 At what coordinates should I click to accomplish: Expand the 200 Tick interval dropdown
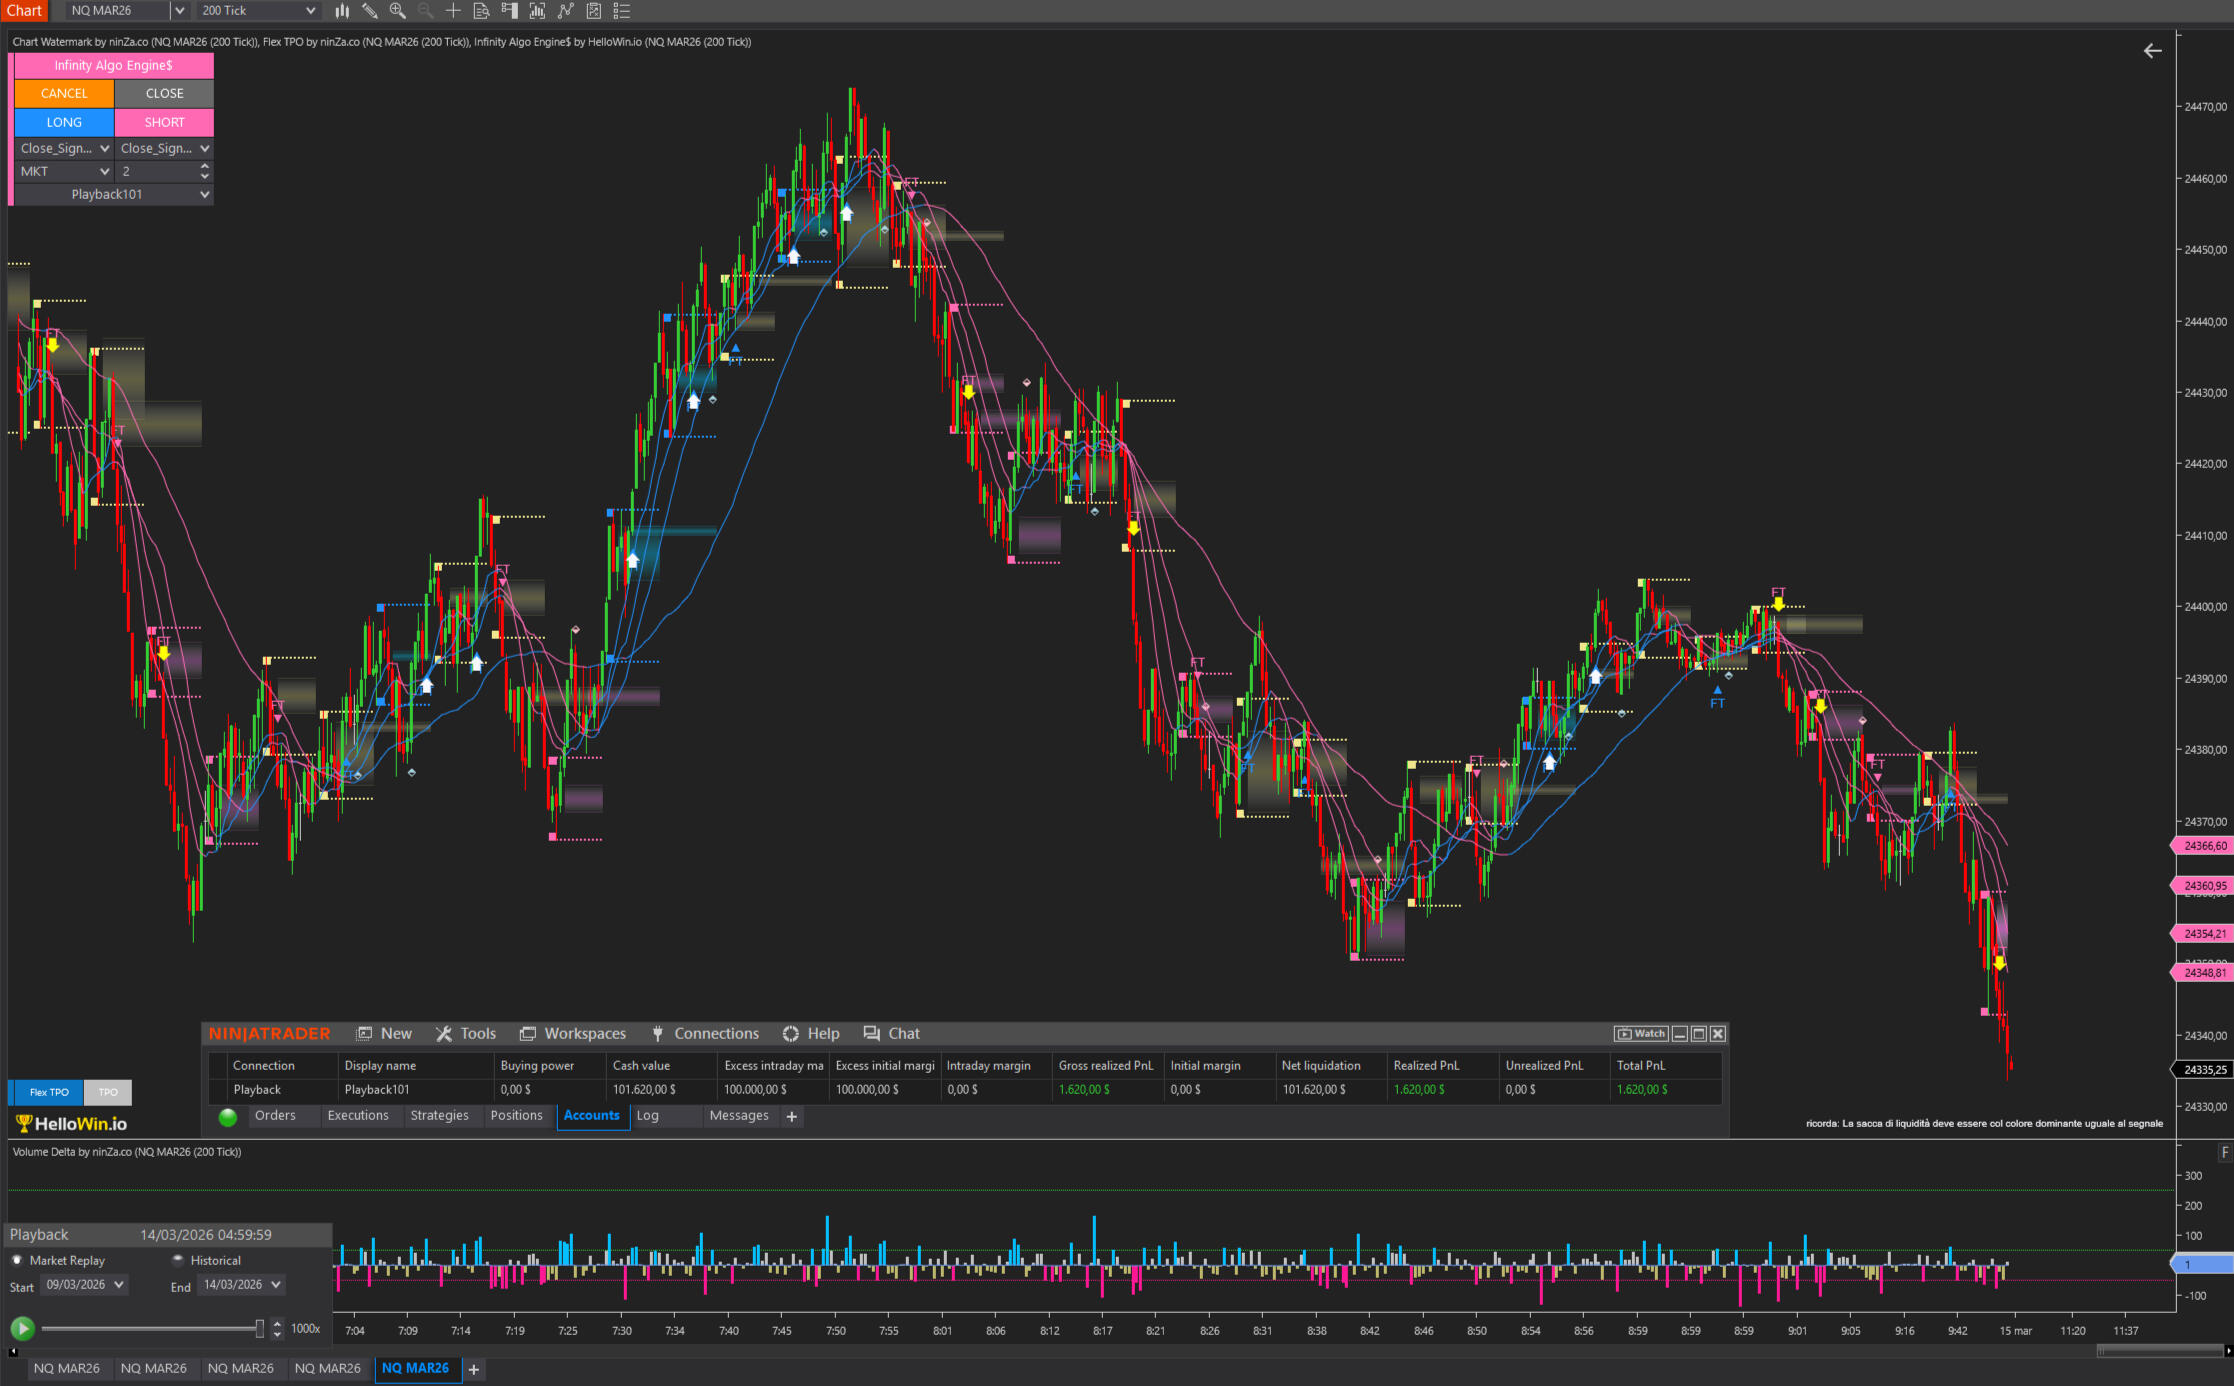[310, 11]
